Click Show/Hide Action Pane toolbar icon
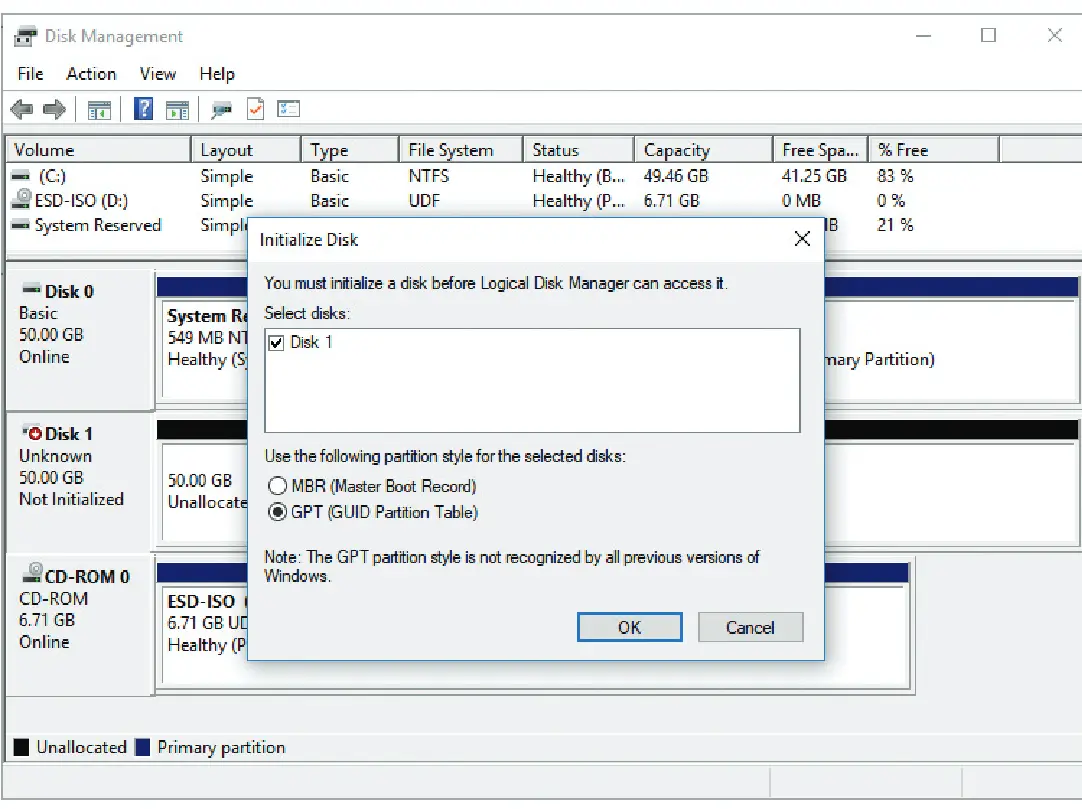This screenshot has height=809, width=1082. pos(177,109)
